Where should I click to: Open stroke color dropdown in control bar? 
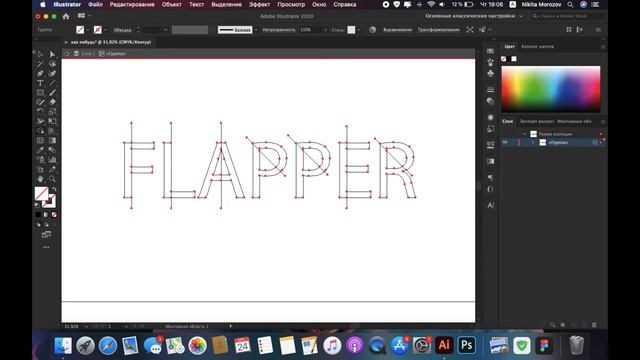(x=105, y=30)
